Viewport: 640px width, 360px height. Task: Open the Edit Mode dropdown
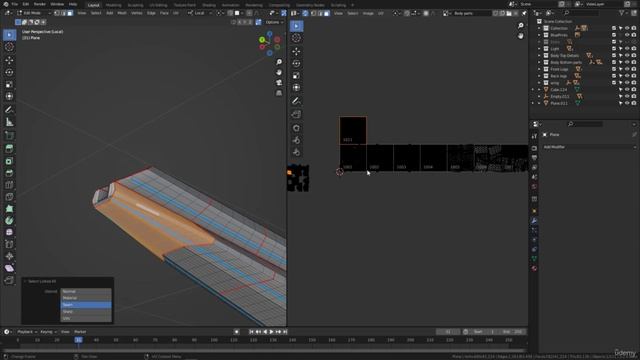(33, 13)
